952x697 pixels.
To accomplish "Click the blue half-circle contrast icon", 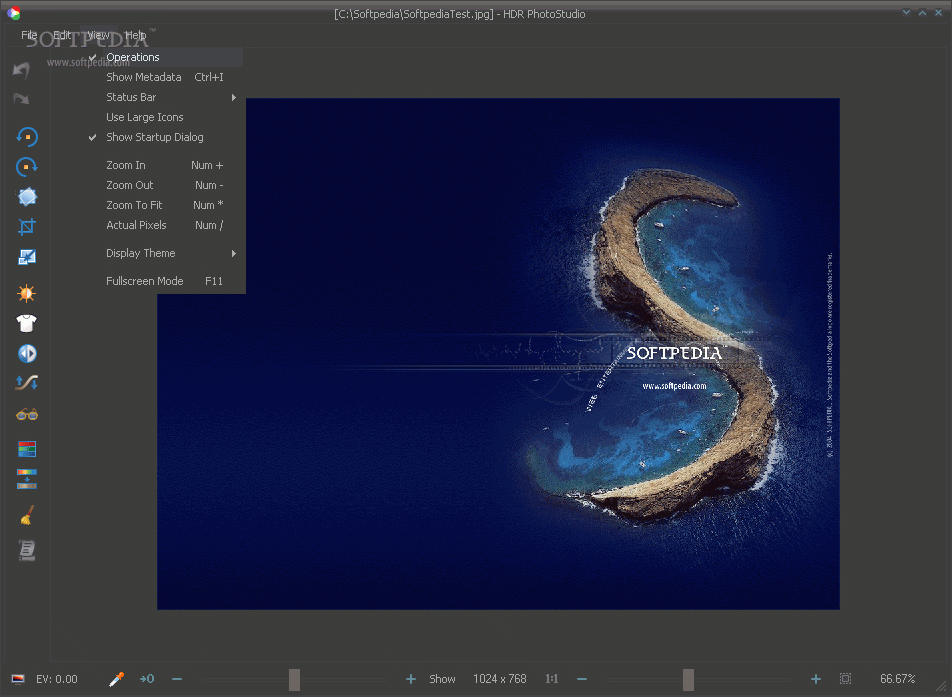I will pos(27,353).
